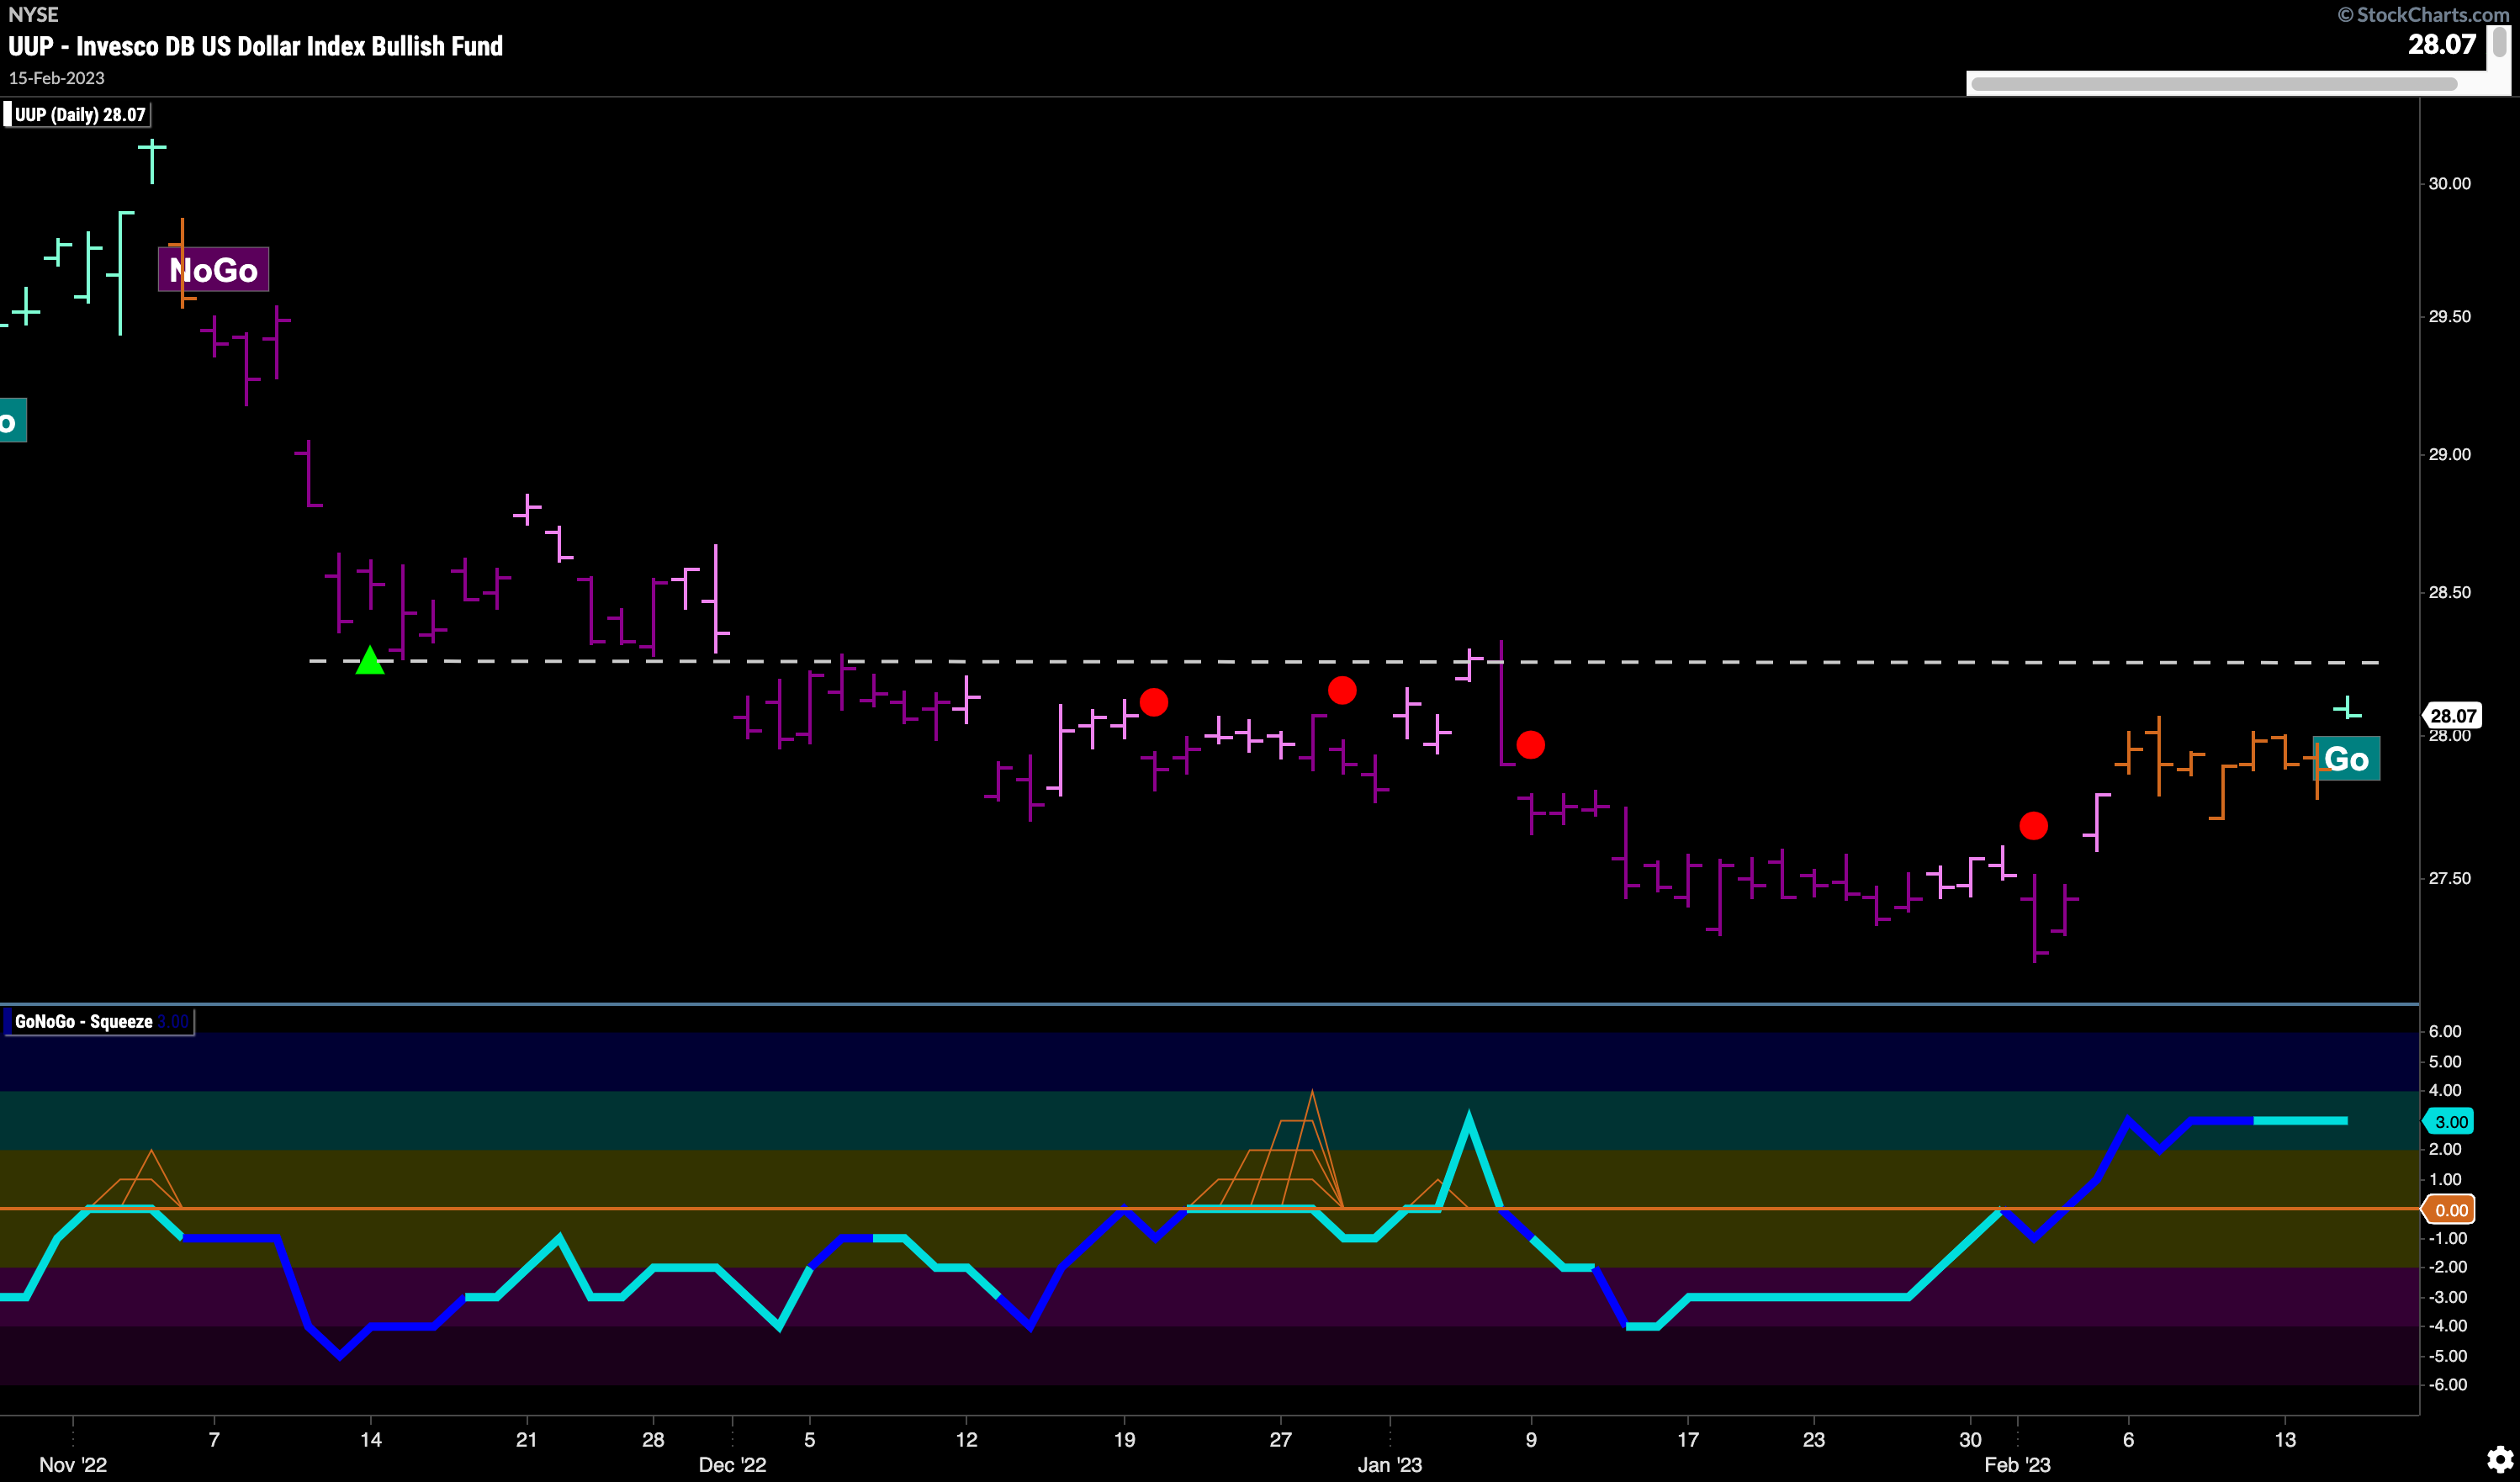Click the 27.50 price axis label
The image size is (2520, 1482).
tap(2449, 878)
